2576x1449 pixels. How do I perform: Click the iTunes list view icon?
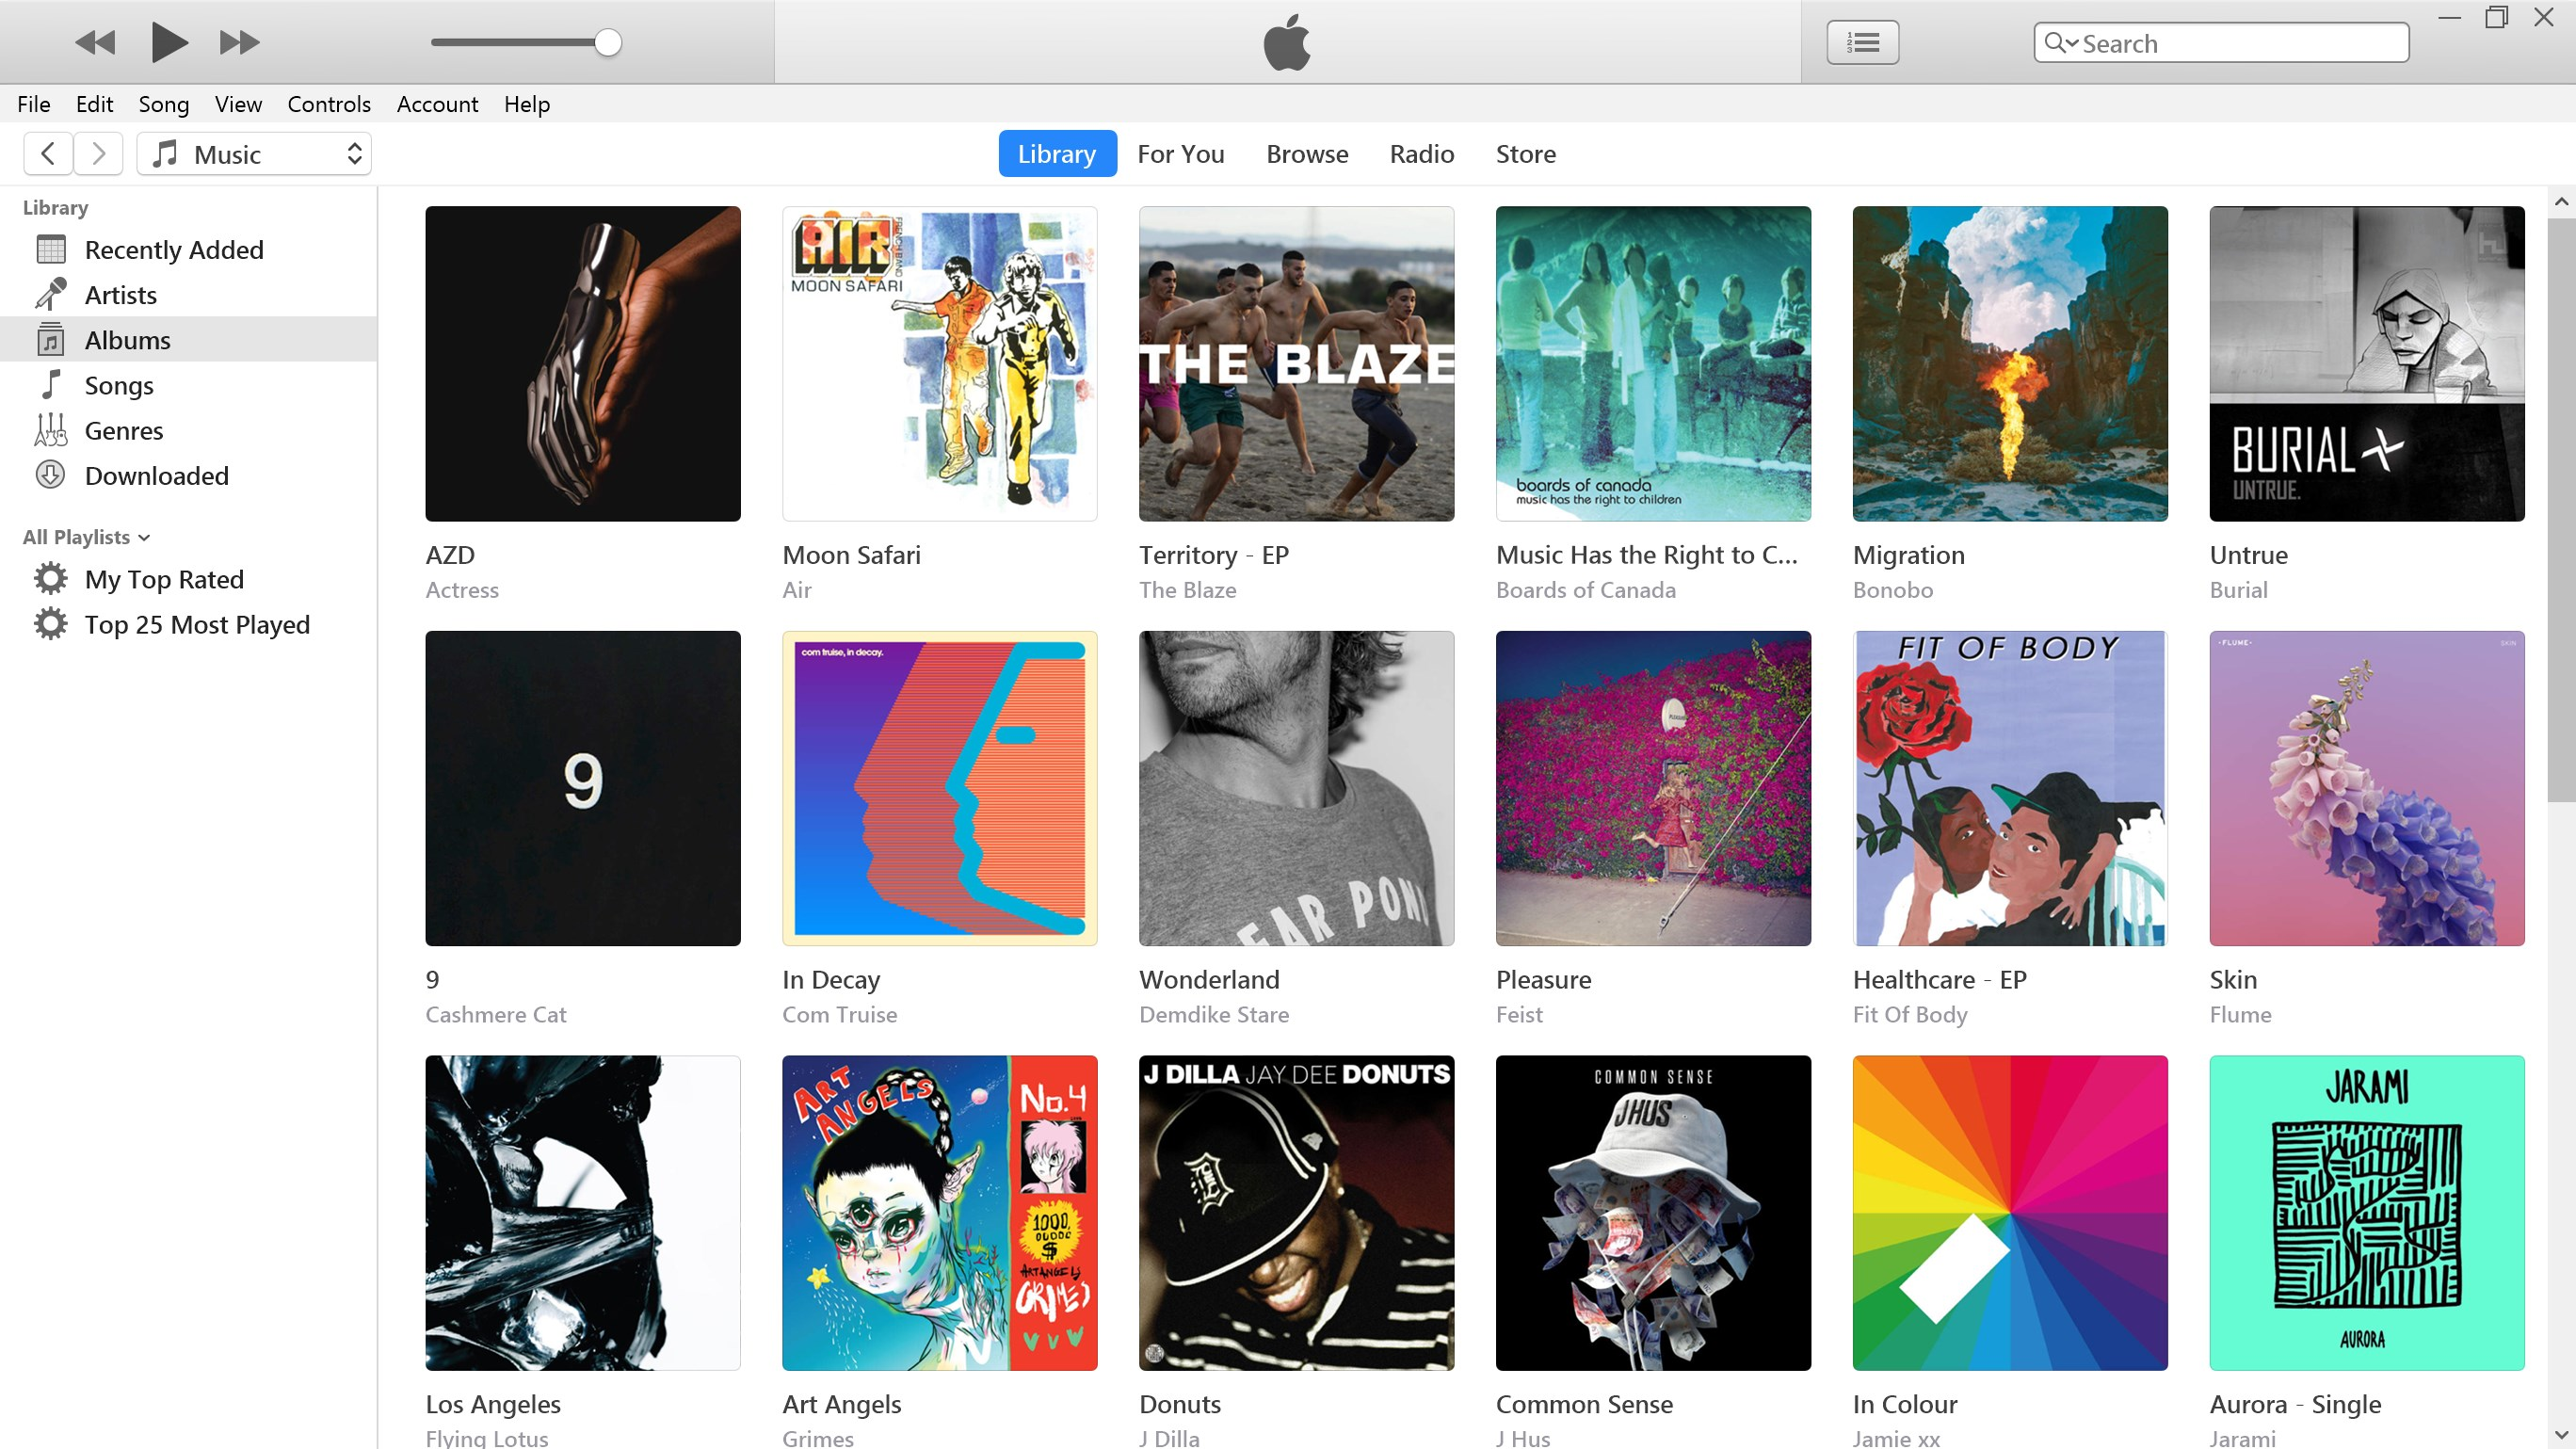(1863, 40)
